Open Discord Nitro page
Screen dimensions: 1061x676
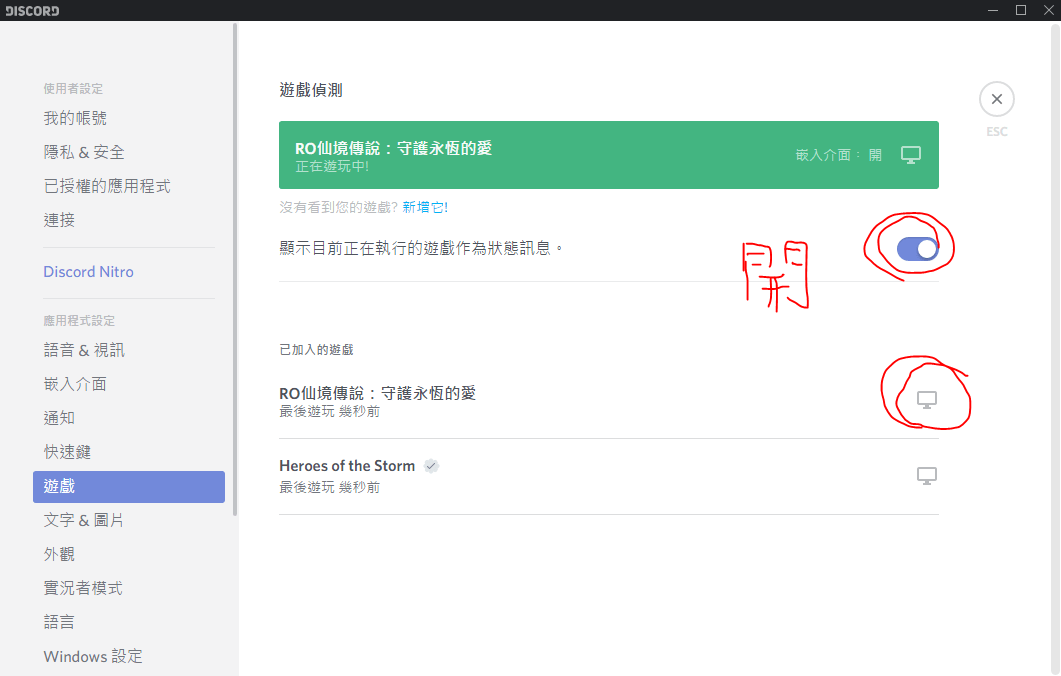pos(89,271)
